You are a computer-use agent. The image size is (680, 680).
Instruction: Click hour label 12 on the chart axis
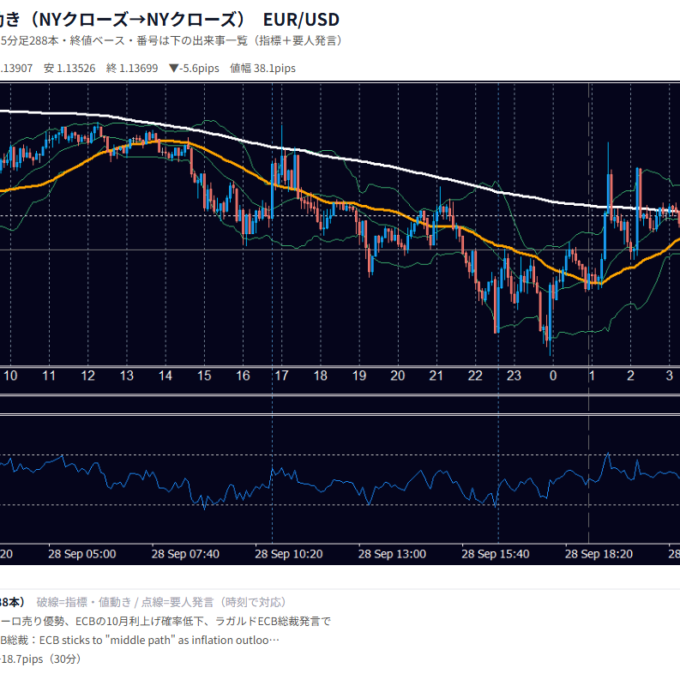click(88, 376)
